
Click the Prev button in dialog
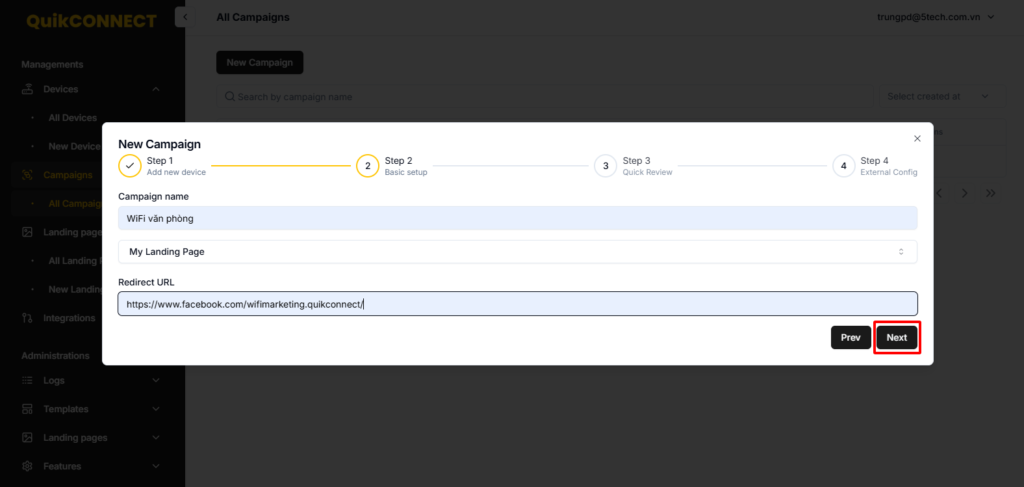[x=850, y=338]
